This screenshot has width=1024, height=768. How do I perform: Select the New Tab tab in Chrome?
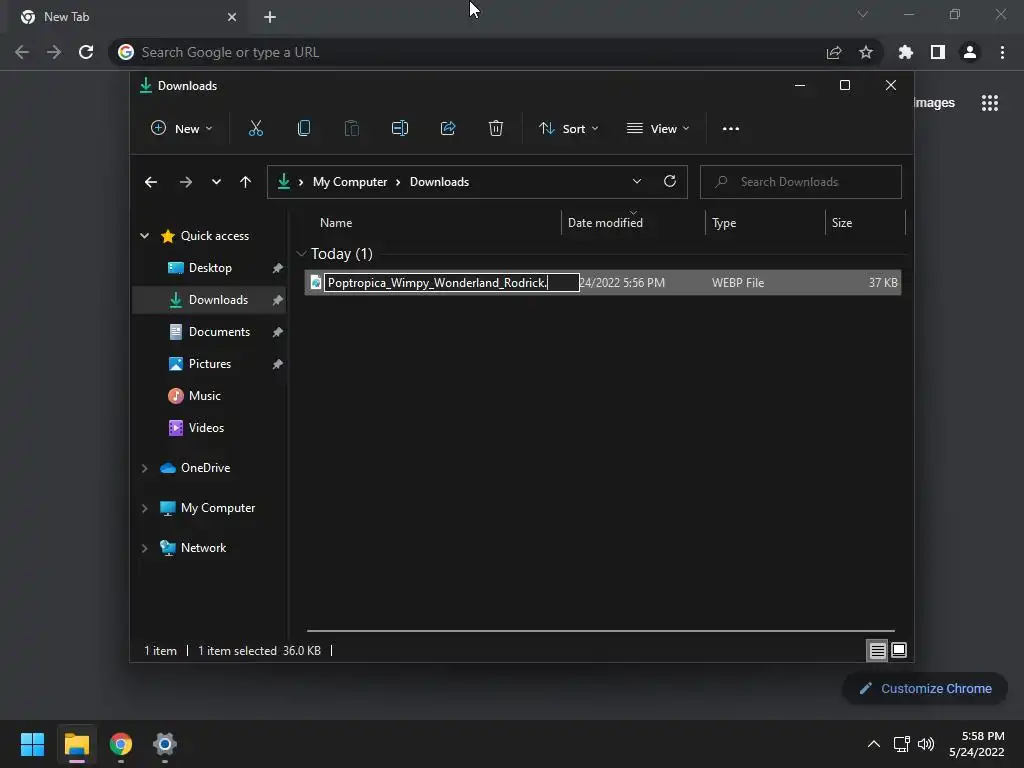(x=127, y=17)
